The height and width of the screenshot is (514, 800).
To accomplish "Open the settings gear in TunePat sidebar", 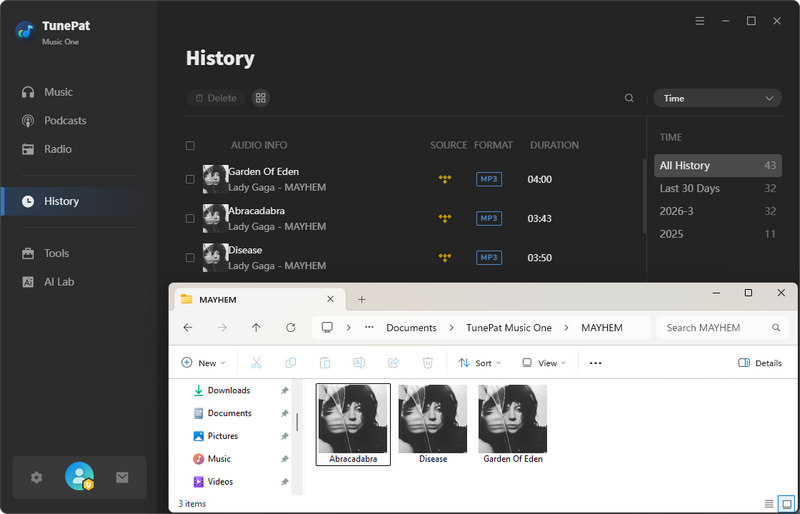I will [x=37, y=478].
